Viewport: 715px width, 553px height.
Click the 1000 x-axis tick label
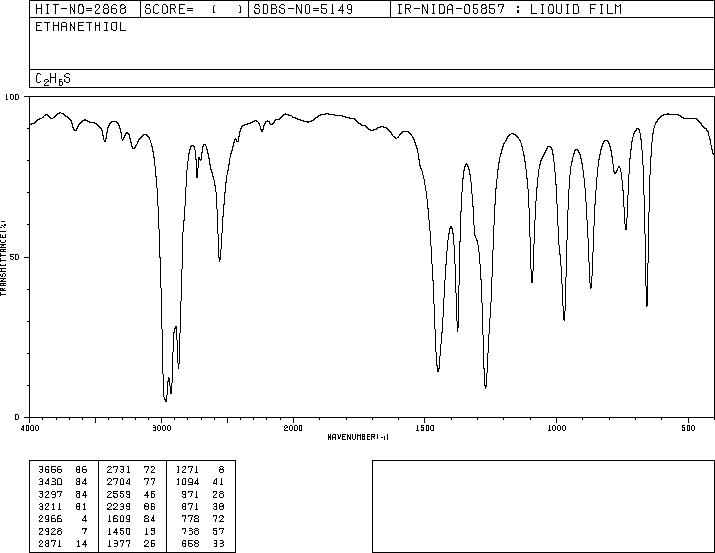(x=557, y=428)
